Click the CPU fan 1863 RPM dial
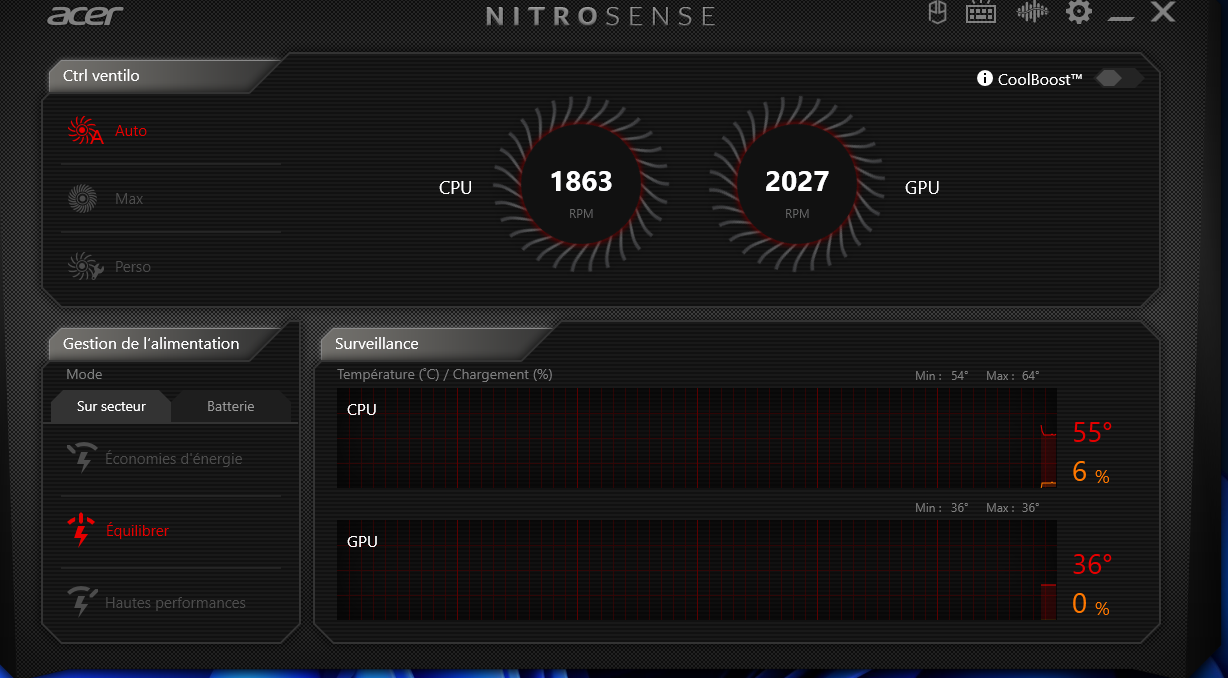The width and height of the screenshot is (1228, 678). (581, 186)
